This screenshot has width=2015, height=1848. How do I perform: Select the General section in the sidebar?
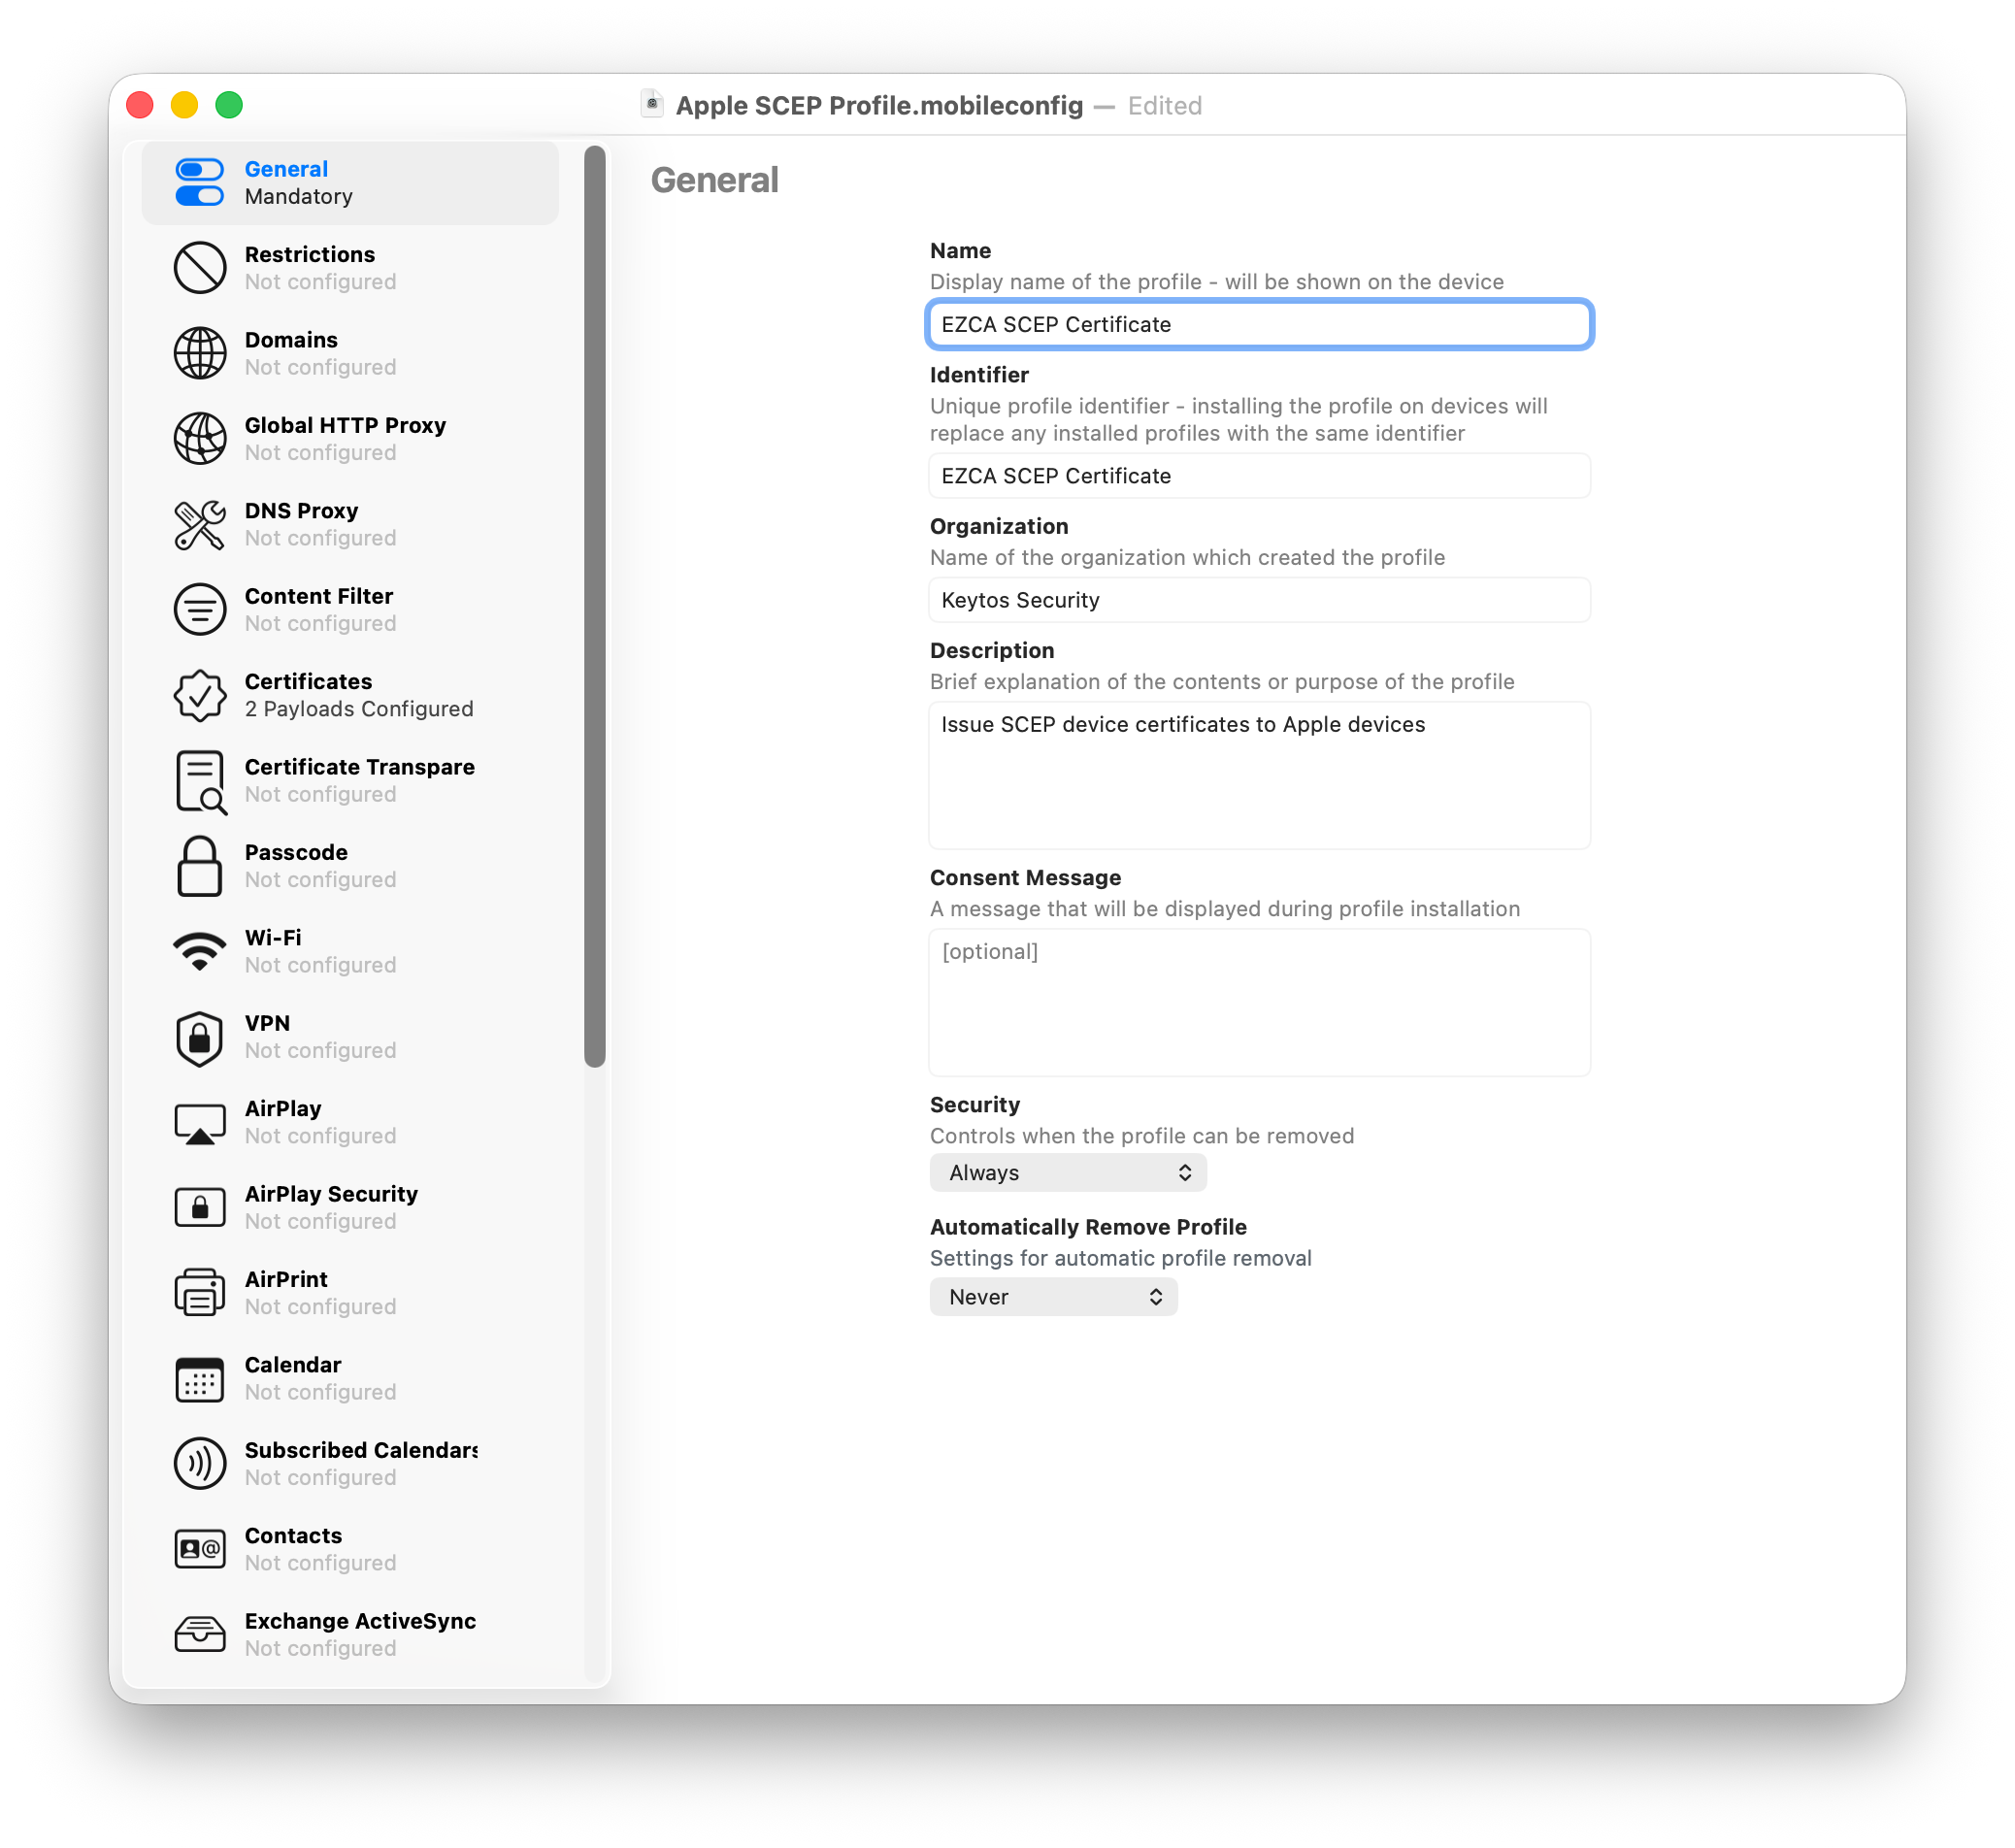[x=350, y=182]
